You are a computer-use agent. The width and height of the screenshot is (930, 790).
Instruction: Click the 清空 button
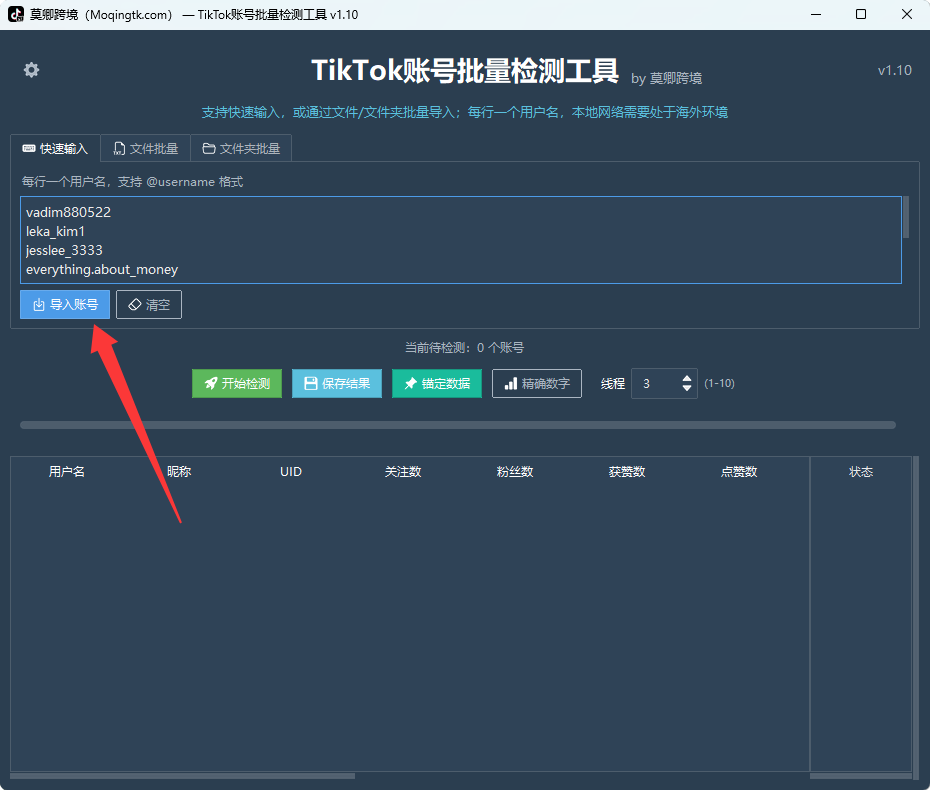click(149, 305)
